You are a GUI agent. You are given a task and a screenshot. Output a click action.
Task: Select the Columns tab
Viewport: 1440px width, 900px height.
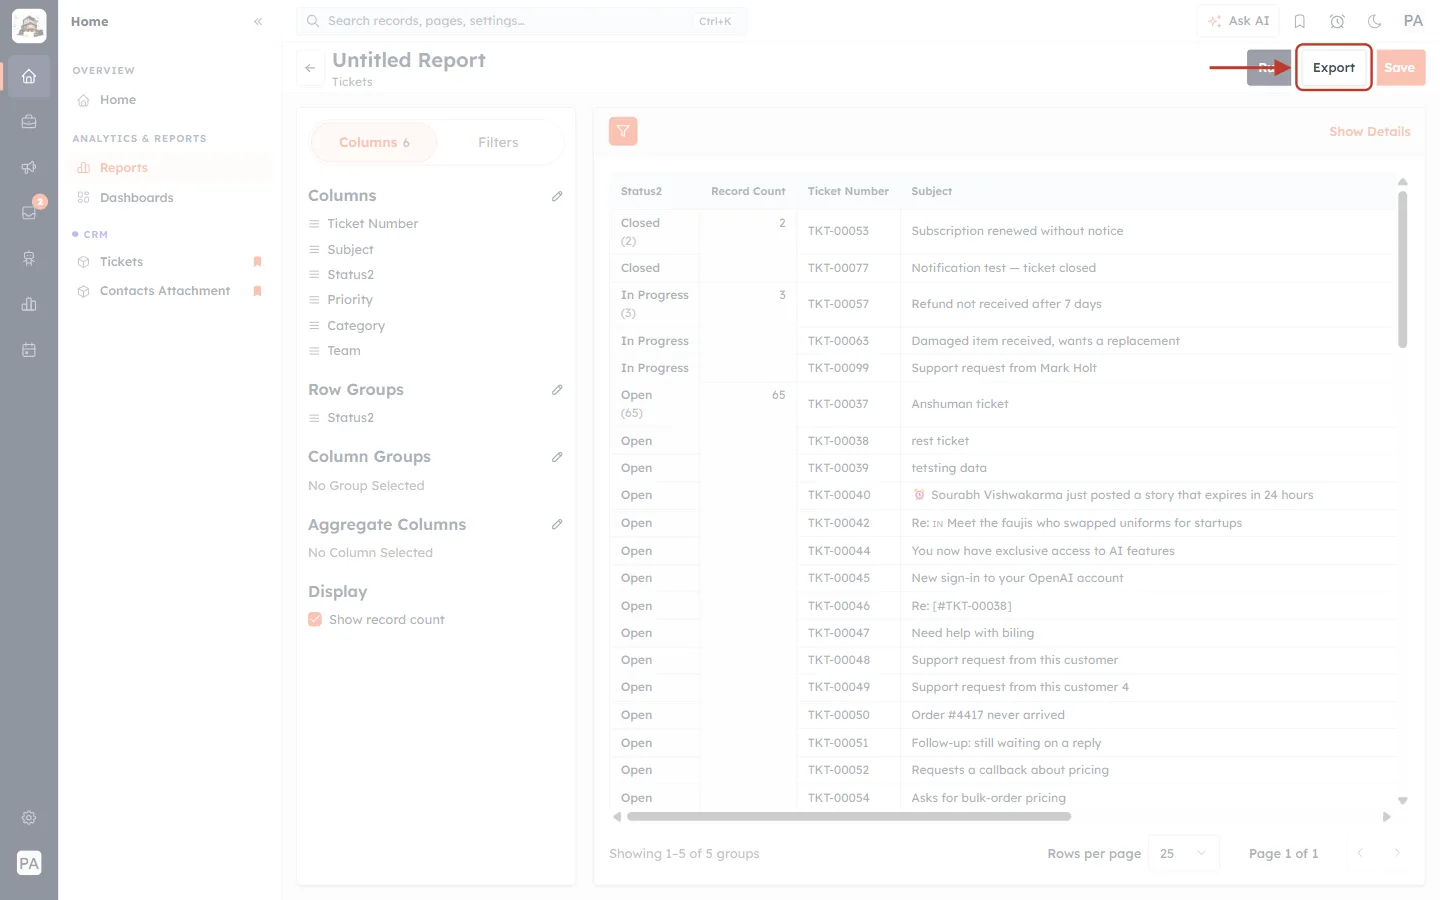(375, 143)
